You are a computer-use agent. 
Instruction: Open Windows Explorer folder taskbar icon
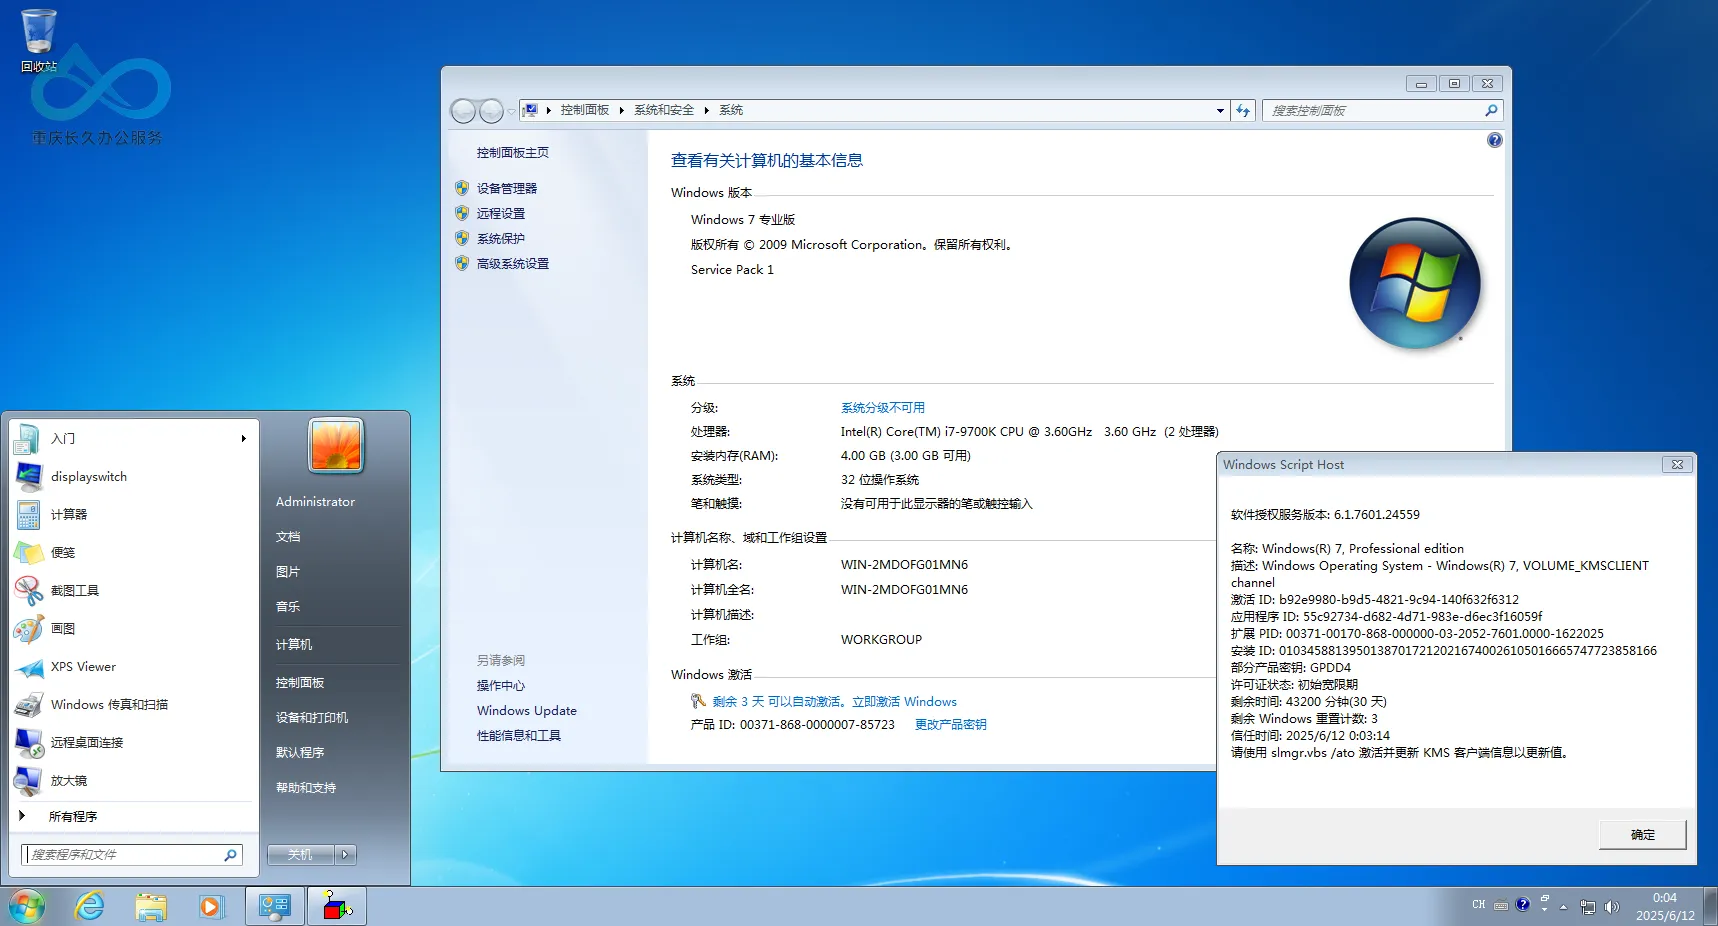(x=151, y=907)
